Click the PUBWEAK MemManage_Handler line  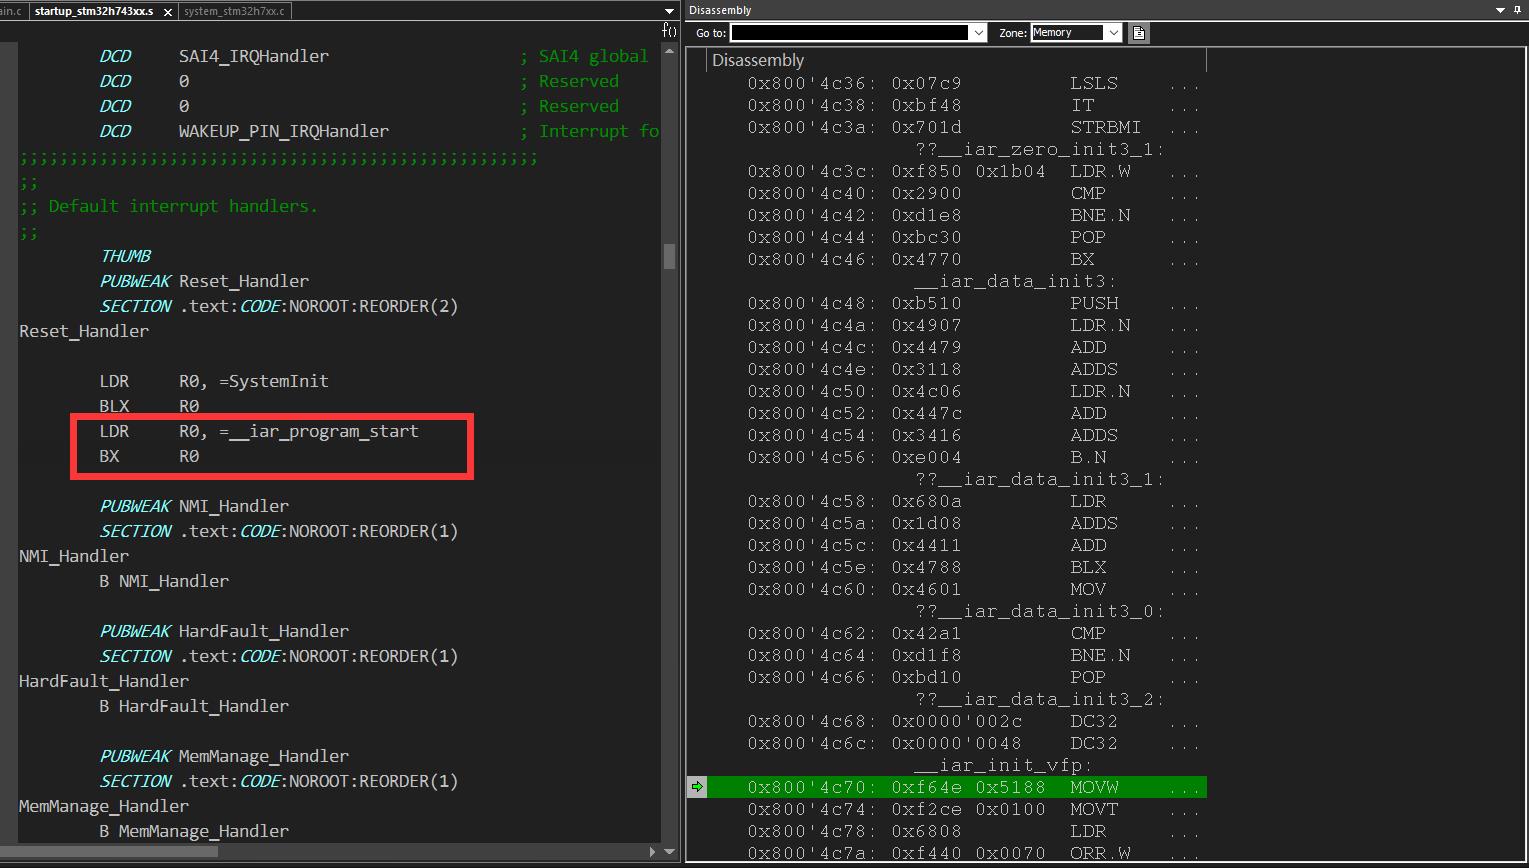tap(224, 756)
